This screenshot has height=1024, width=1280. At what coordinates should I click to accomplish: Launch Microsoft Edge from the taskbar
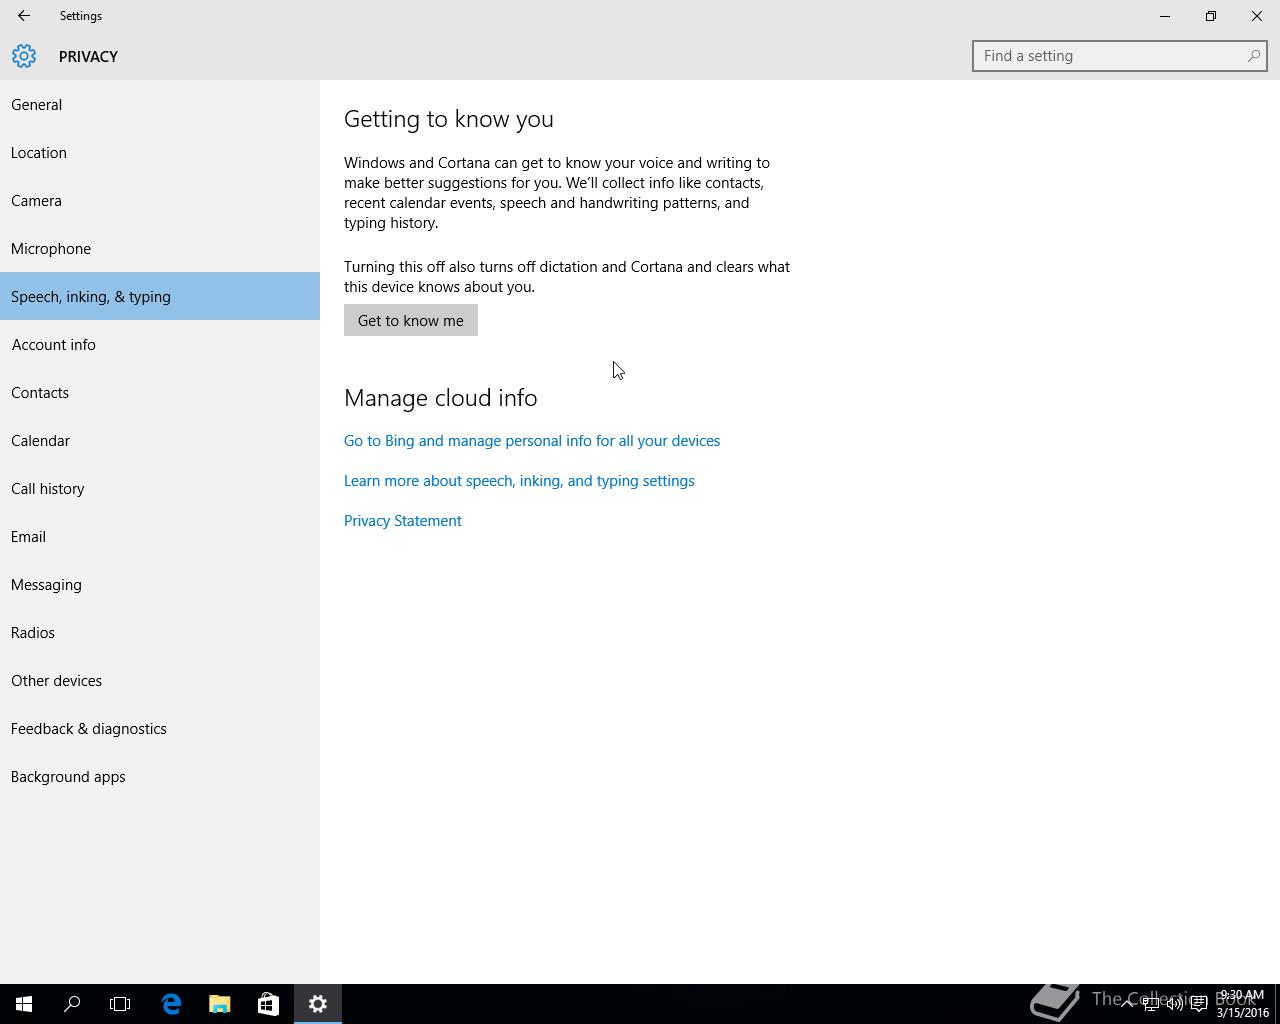tap(171, 1004)
